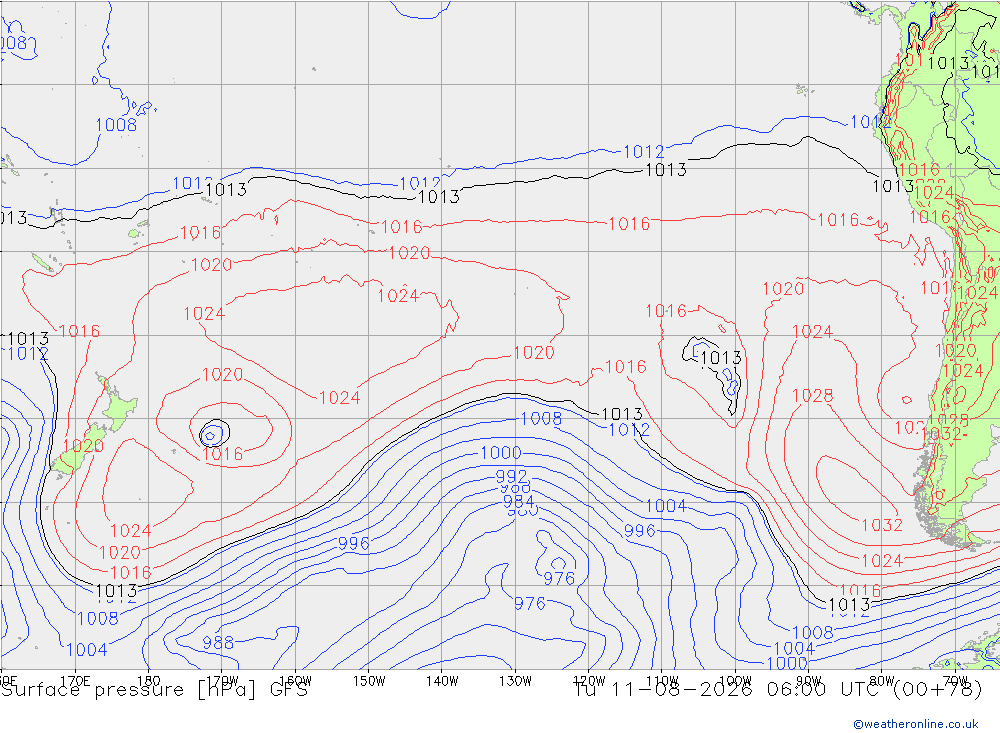The image size is (1000, 733).
Task: Click the 1028 isobar label over the open Pacific
Action: pos(812,396)
